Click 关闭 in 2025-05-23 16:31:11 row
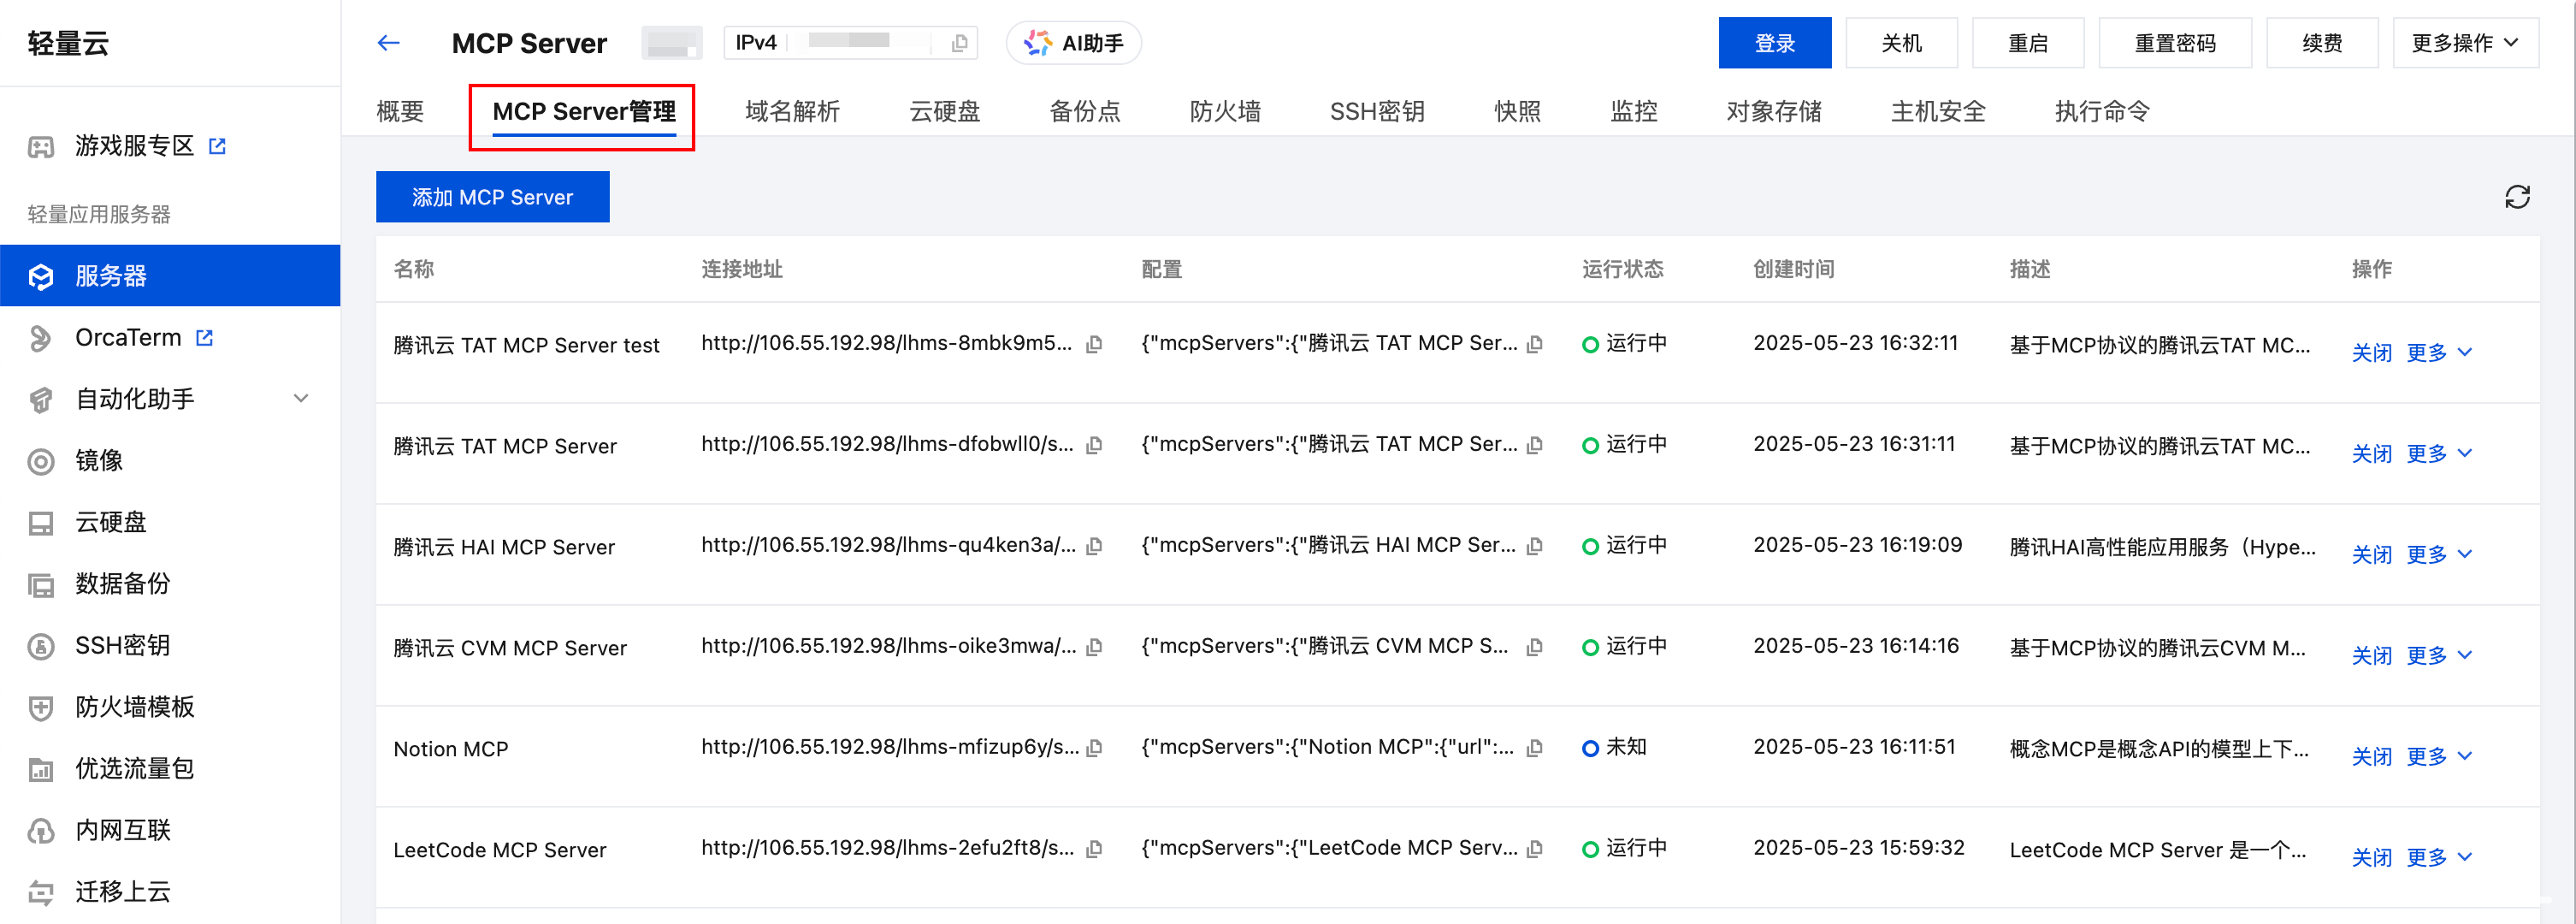2576x924 pixels. pyautogui.click(x=2371, y=454)
